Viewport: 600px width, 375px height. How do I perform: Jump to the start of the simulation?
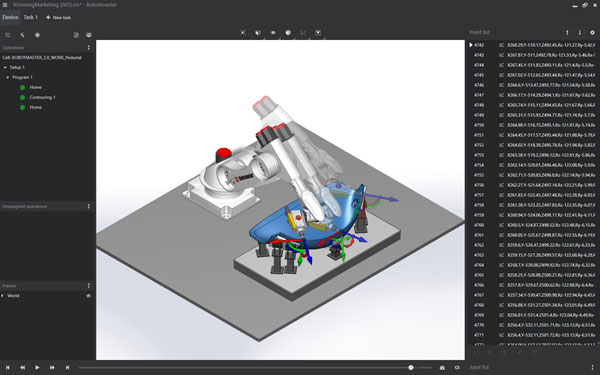pos(7,367)
